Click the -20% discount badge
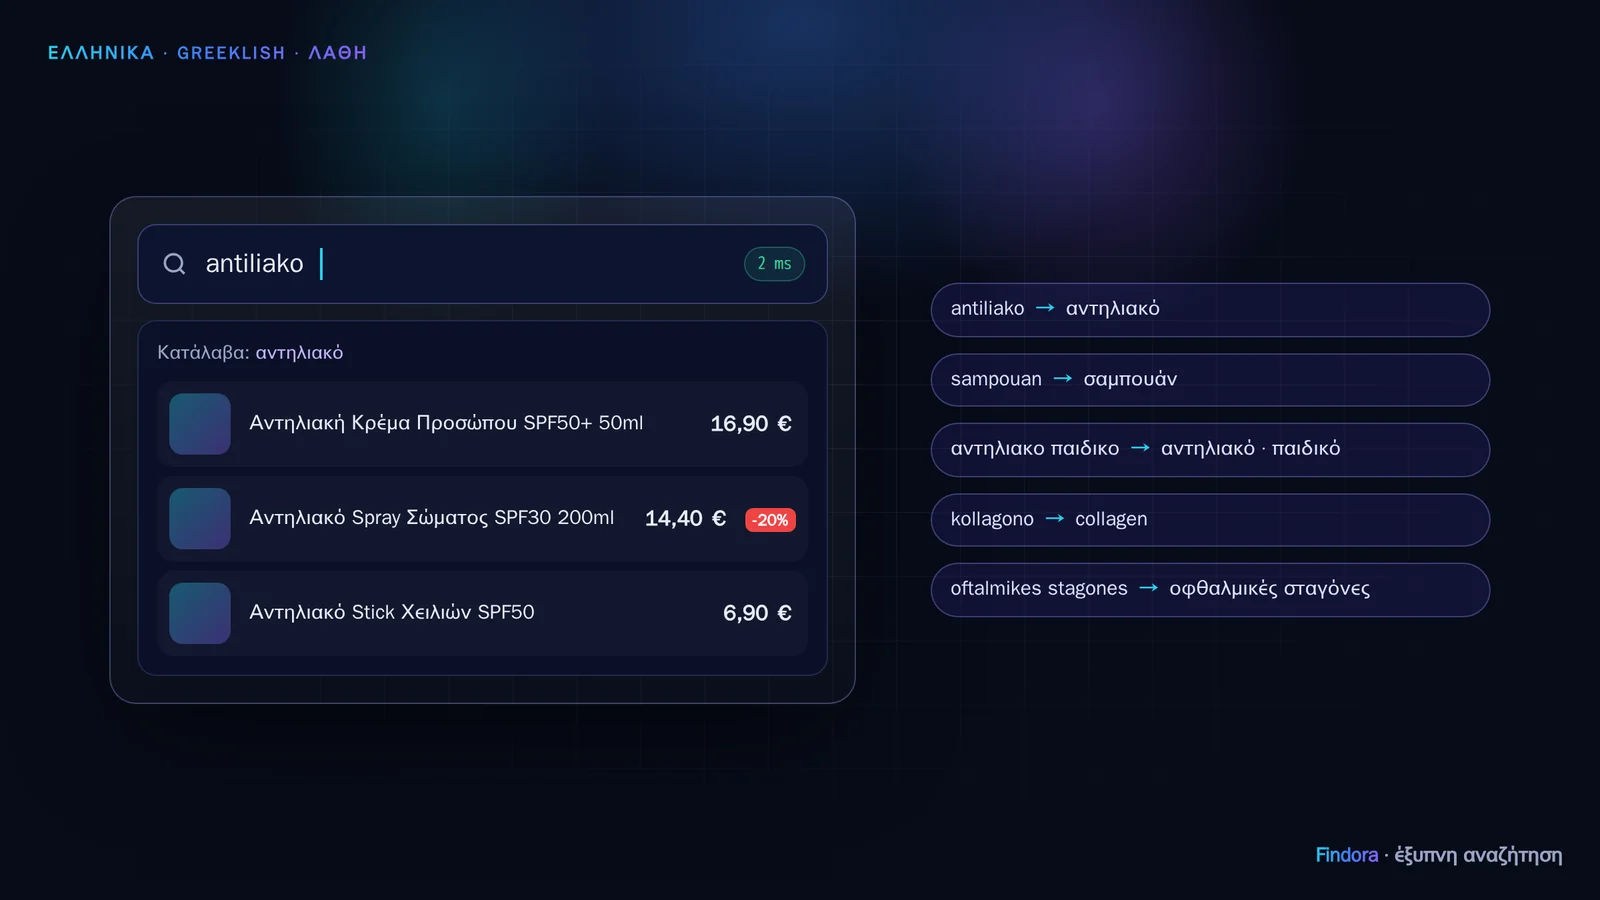 770,520
